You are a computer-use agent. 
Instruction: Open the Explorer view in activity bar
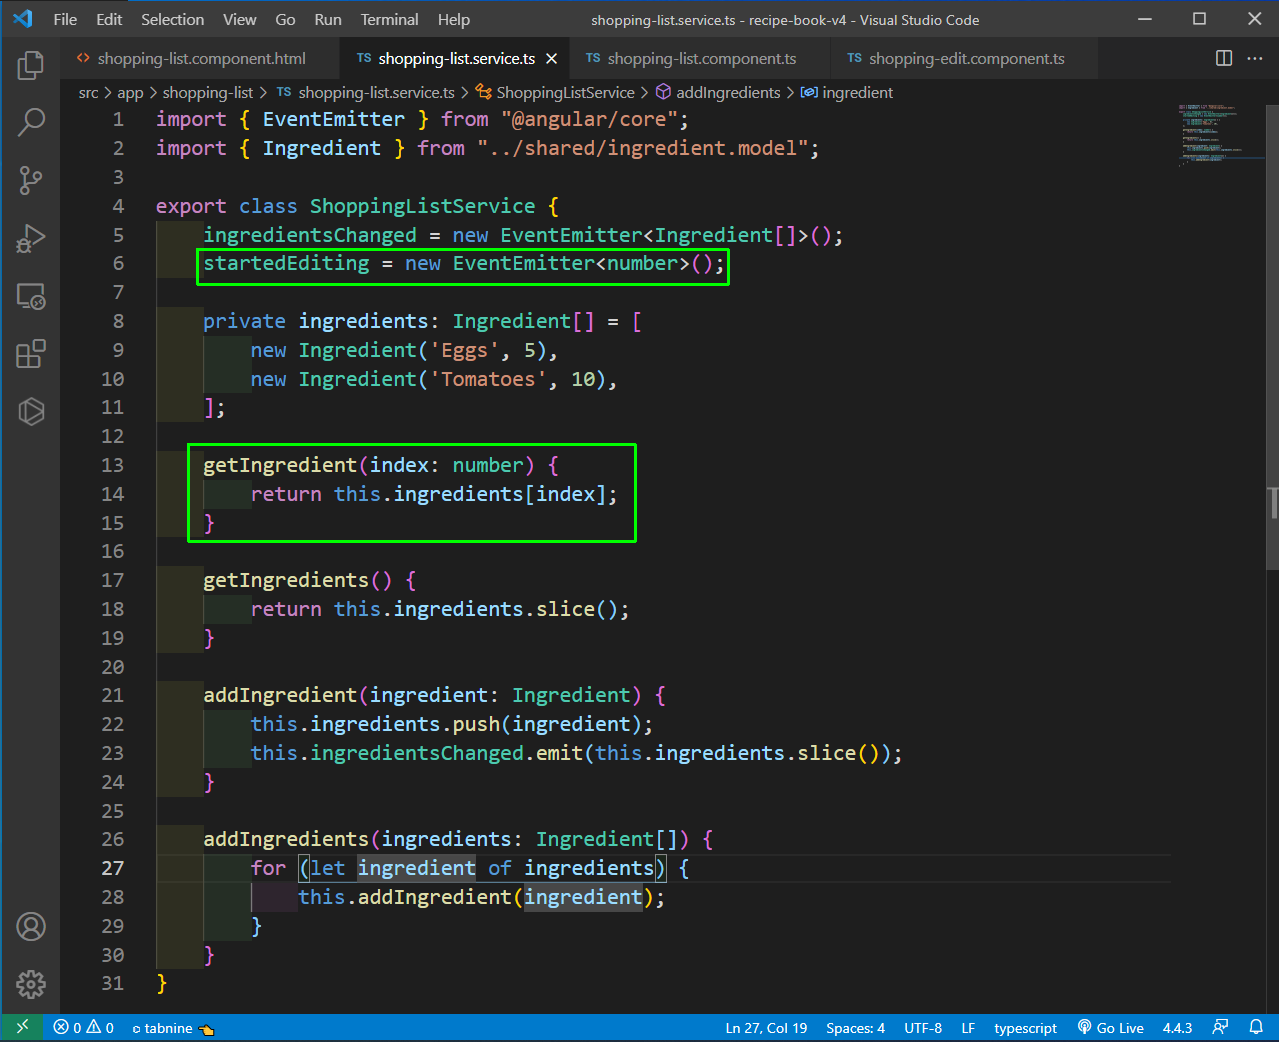click(31, 65)
